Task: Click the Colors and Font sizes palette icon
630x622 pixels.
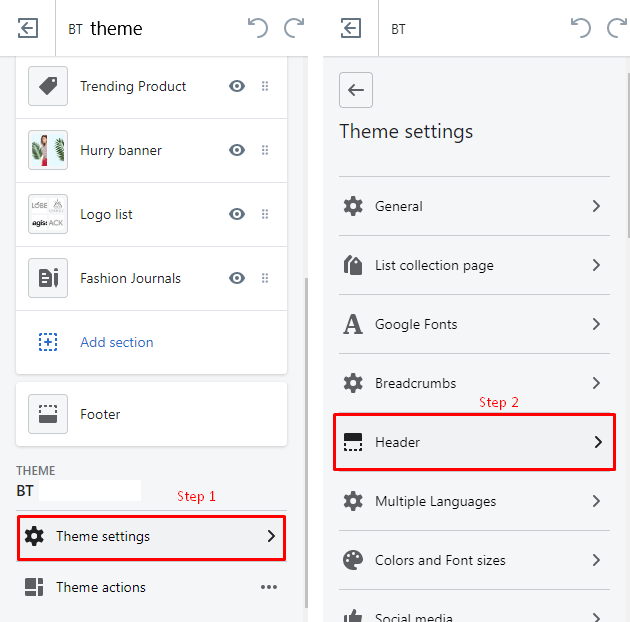Action: pos(353,560)
